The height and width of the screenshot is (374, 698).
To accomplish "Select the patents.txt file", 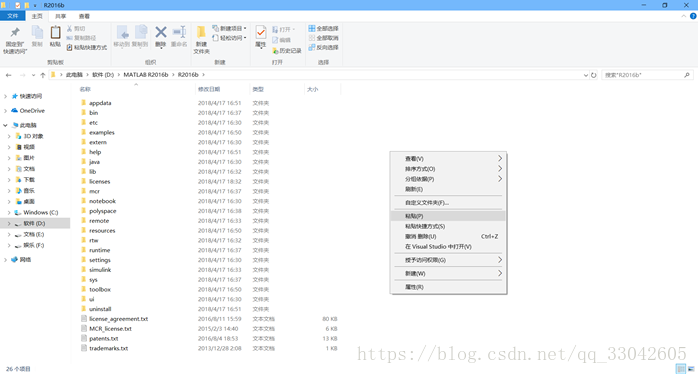I will [x=209, y=338].
